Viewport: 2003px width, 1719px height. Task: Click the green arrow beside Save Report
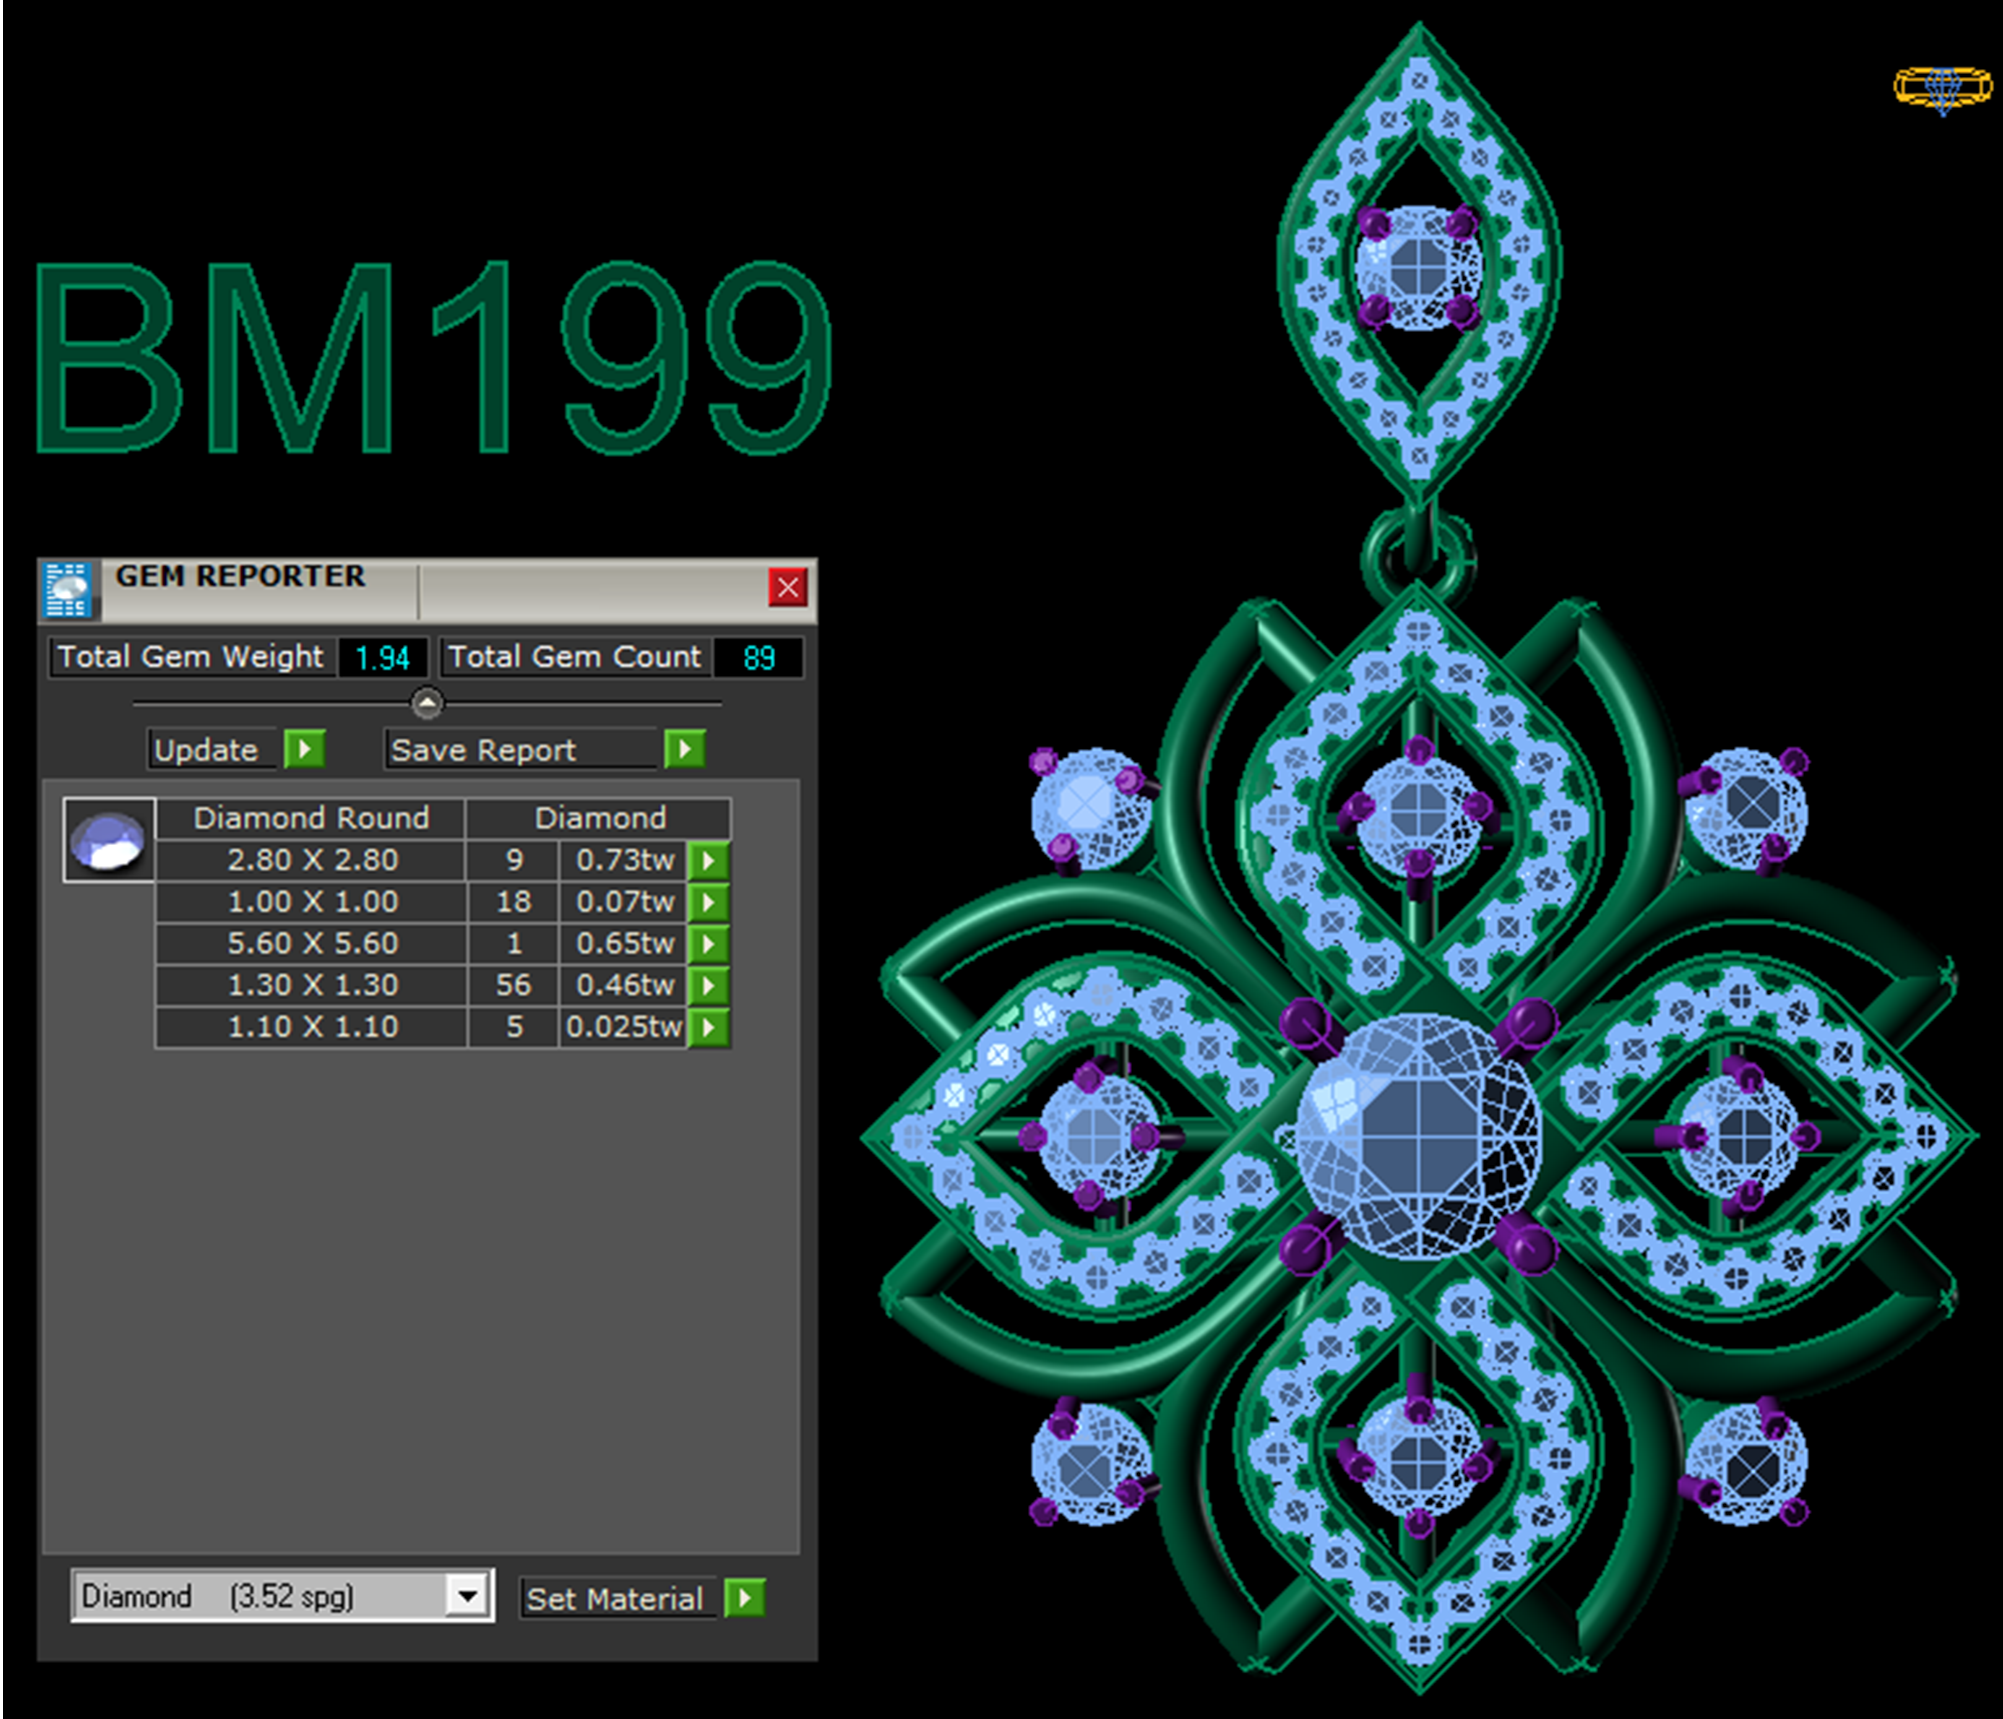click(685, 749)
